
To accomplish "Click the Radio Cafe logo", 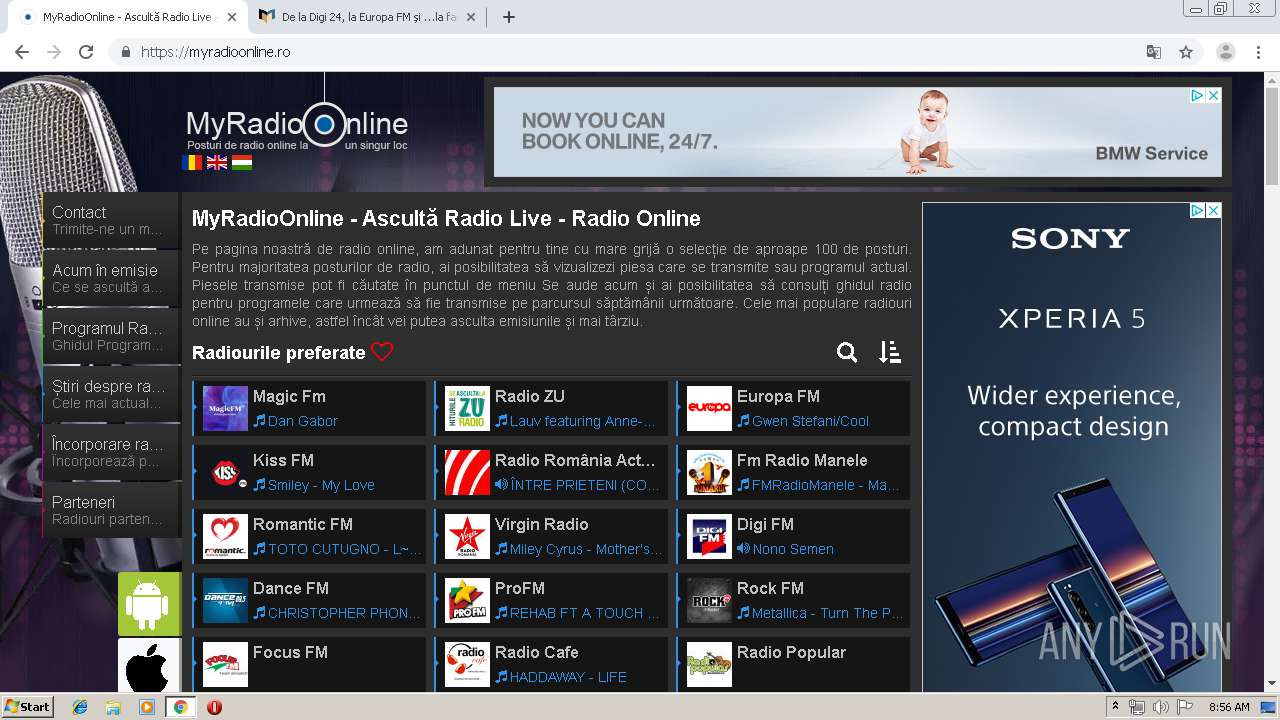I will pyautogui.click(x=467, y=665).
